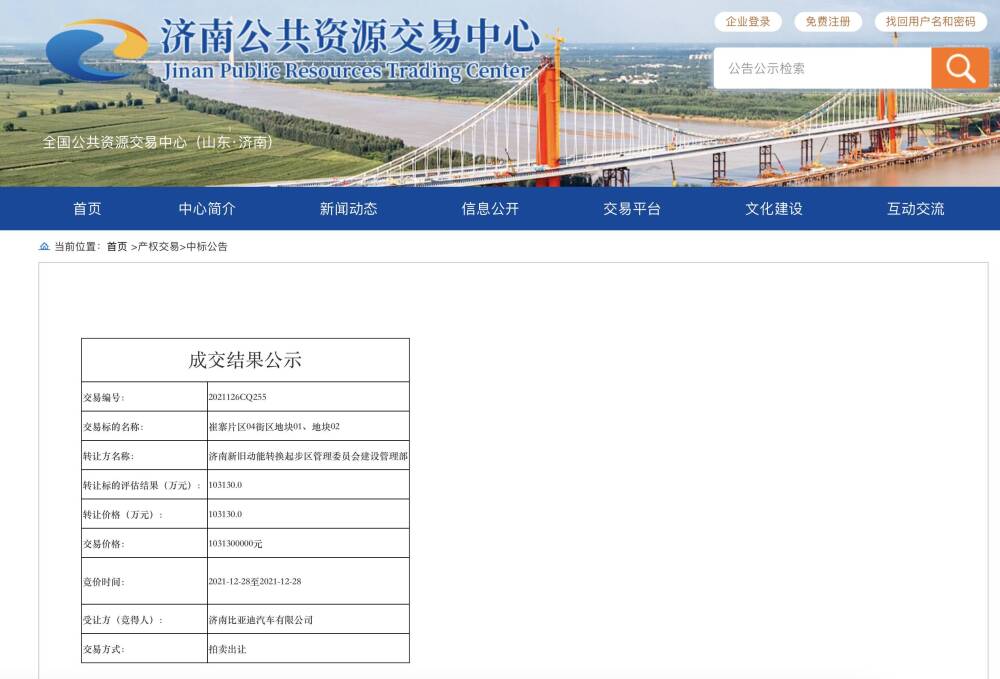This screenshot has width=1000, height=679.
Task: Switch to 新闻动态 section
Action: [x=348, y=209]
